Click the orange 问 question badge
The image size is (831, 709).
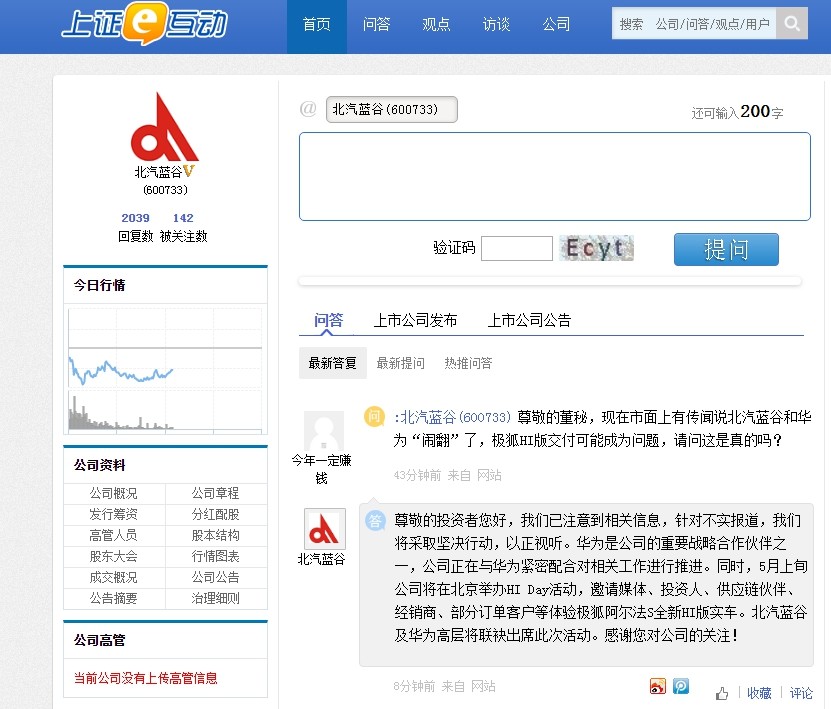tap(374, 416)
